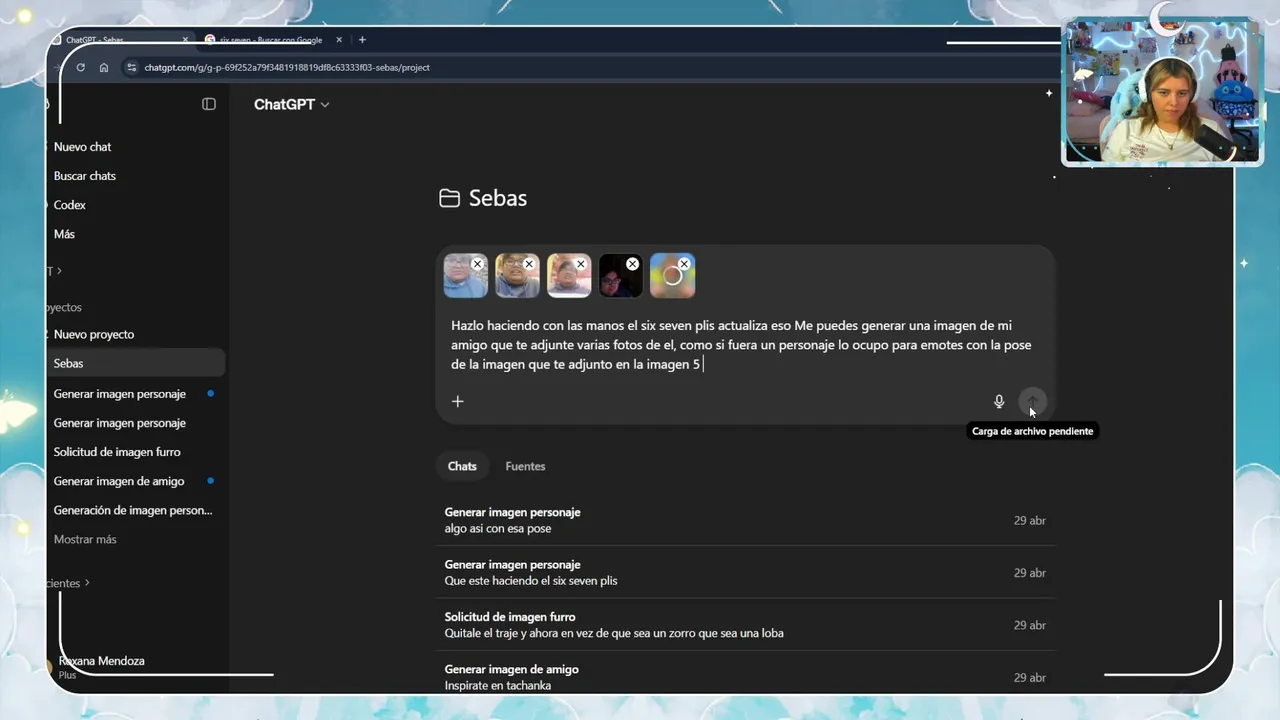The image size is (1280, 720).
Task: Expand the Más sidebar option
Action: click(64, 234)
